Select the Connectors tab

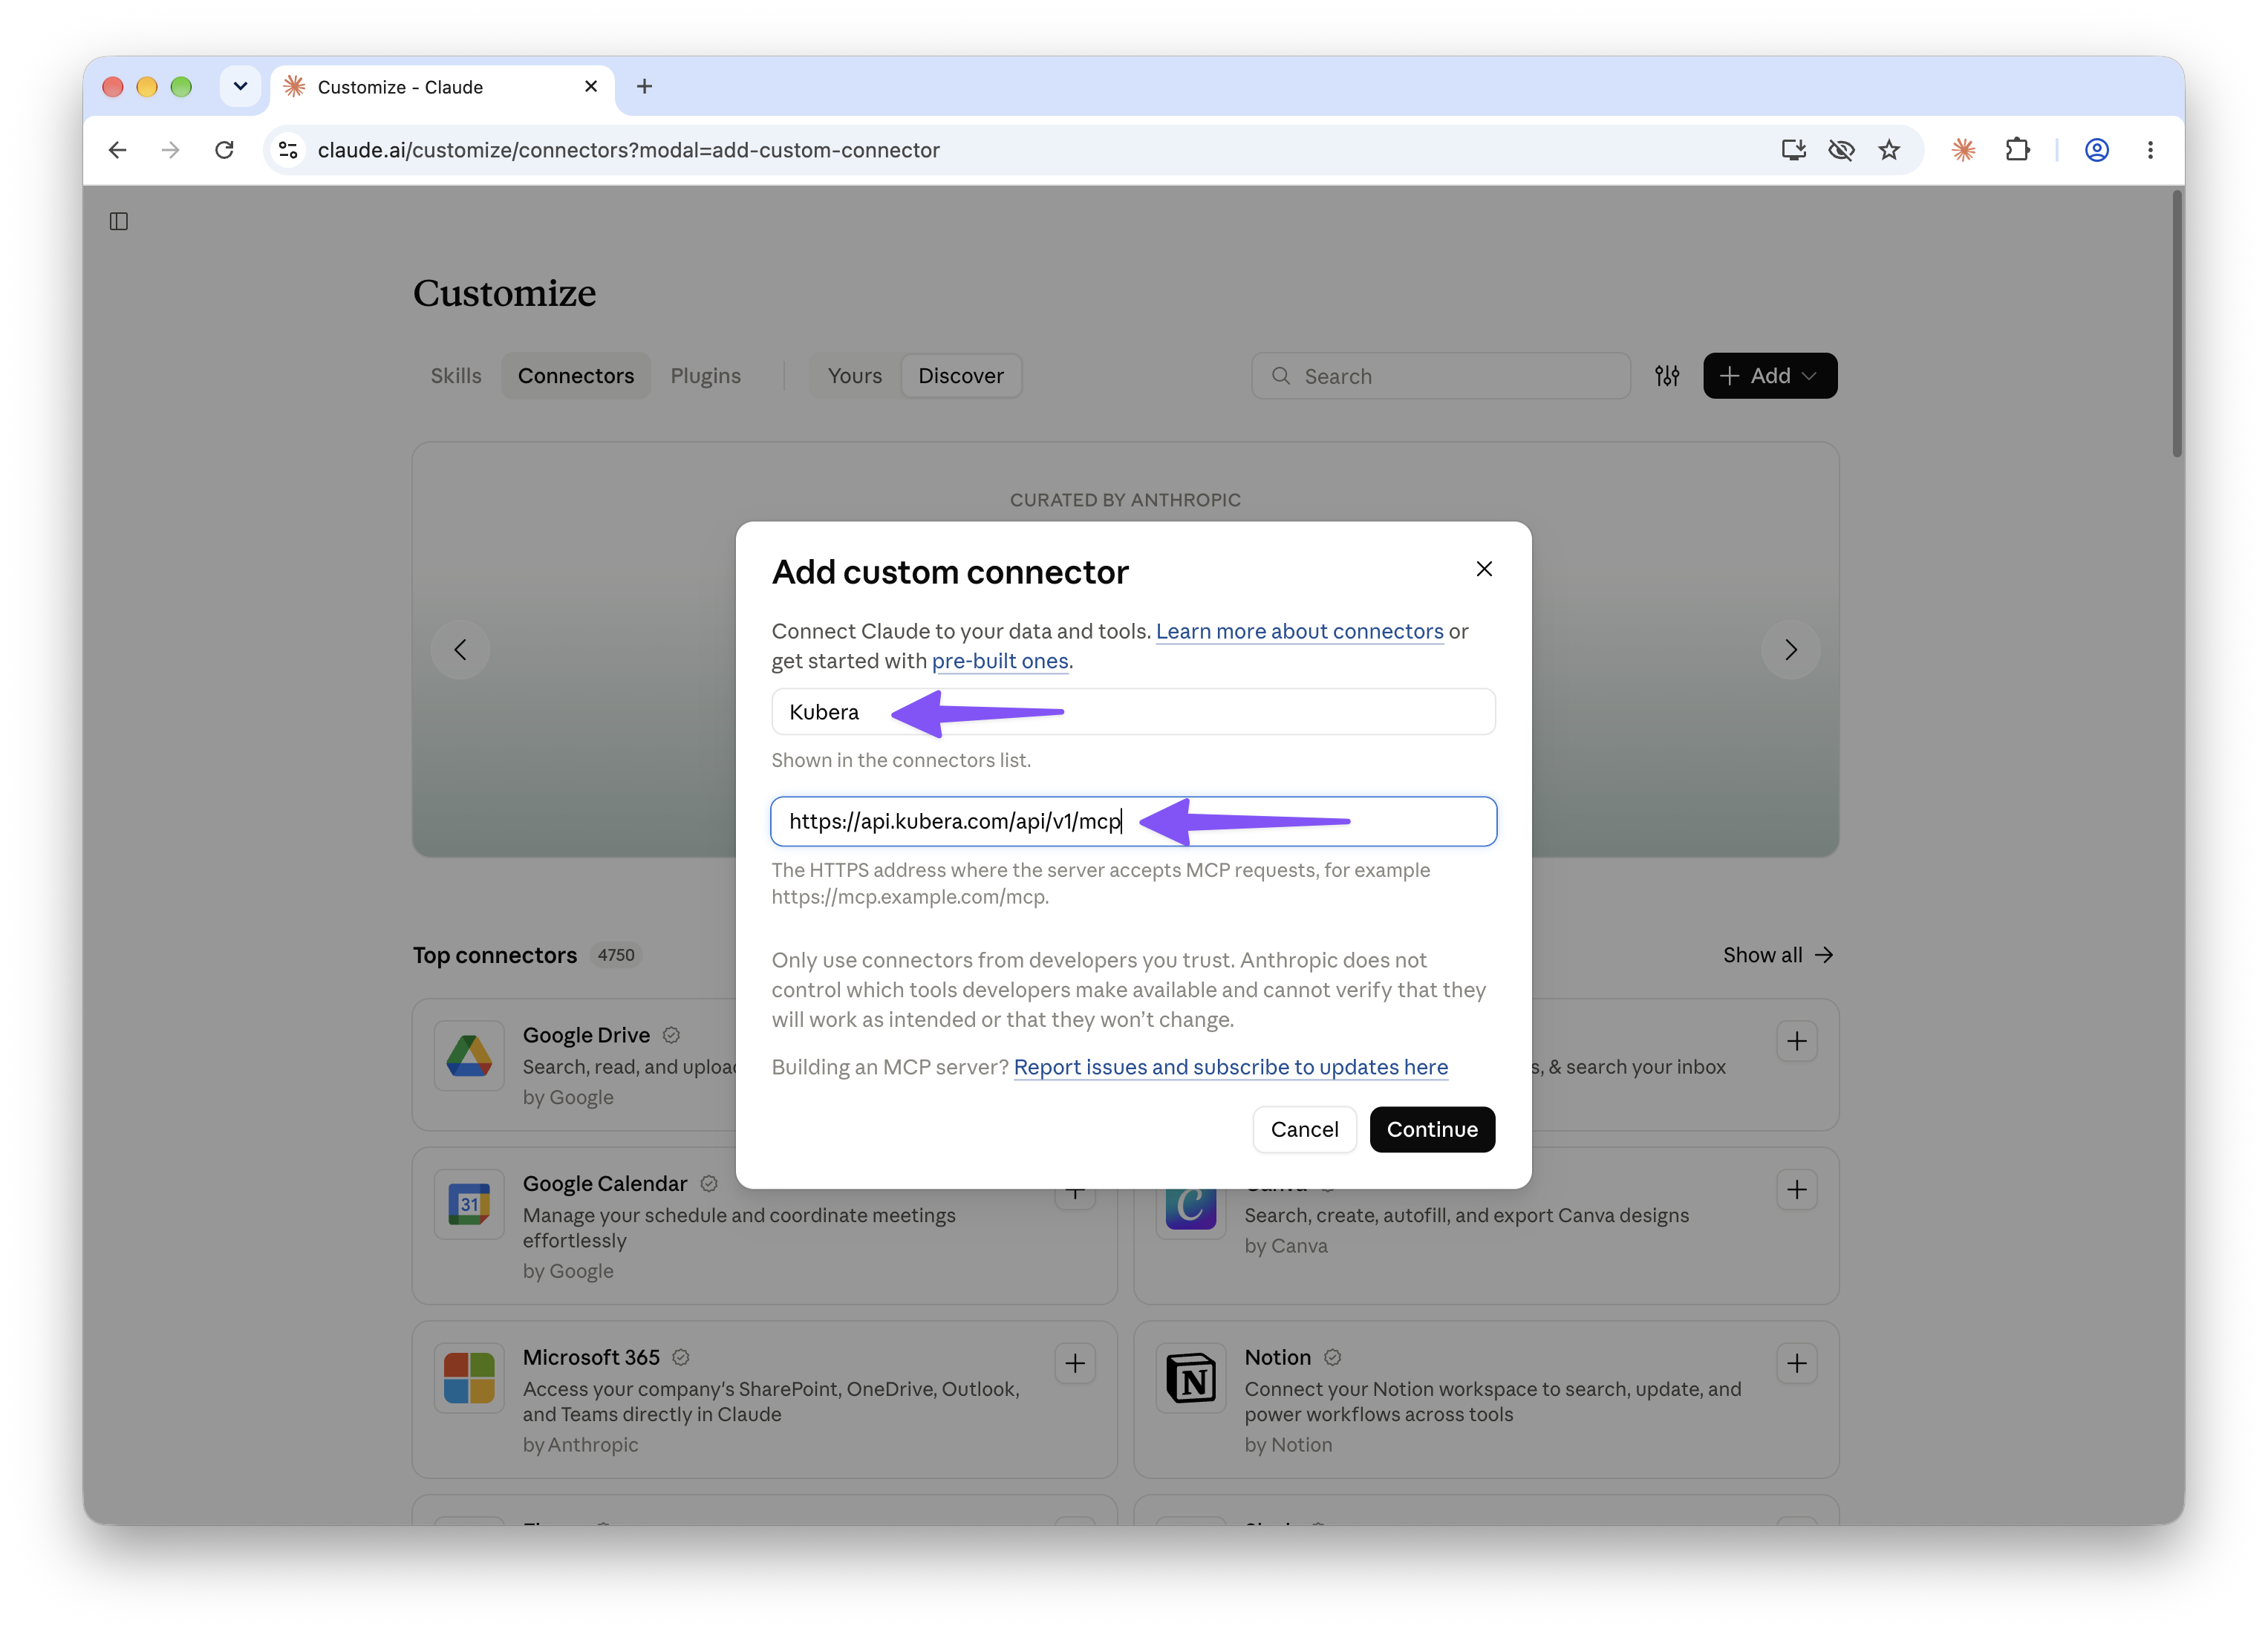576,376
